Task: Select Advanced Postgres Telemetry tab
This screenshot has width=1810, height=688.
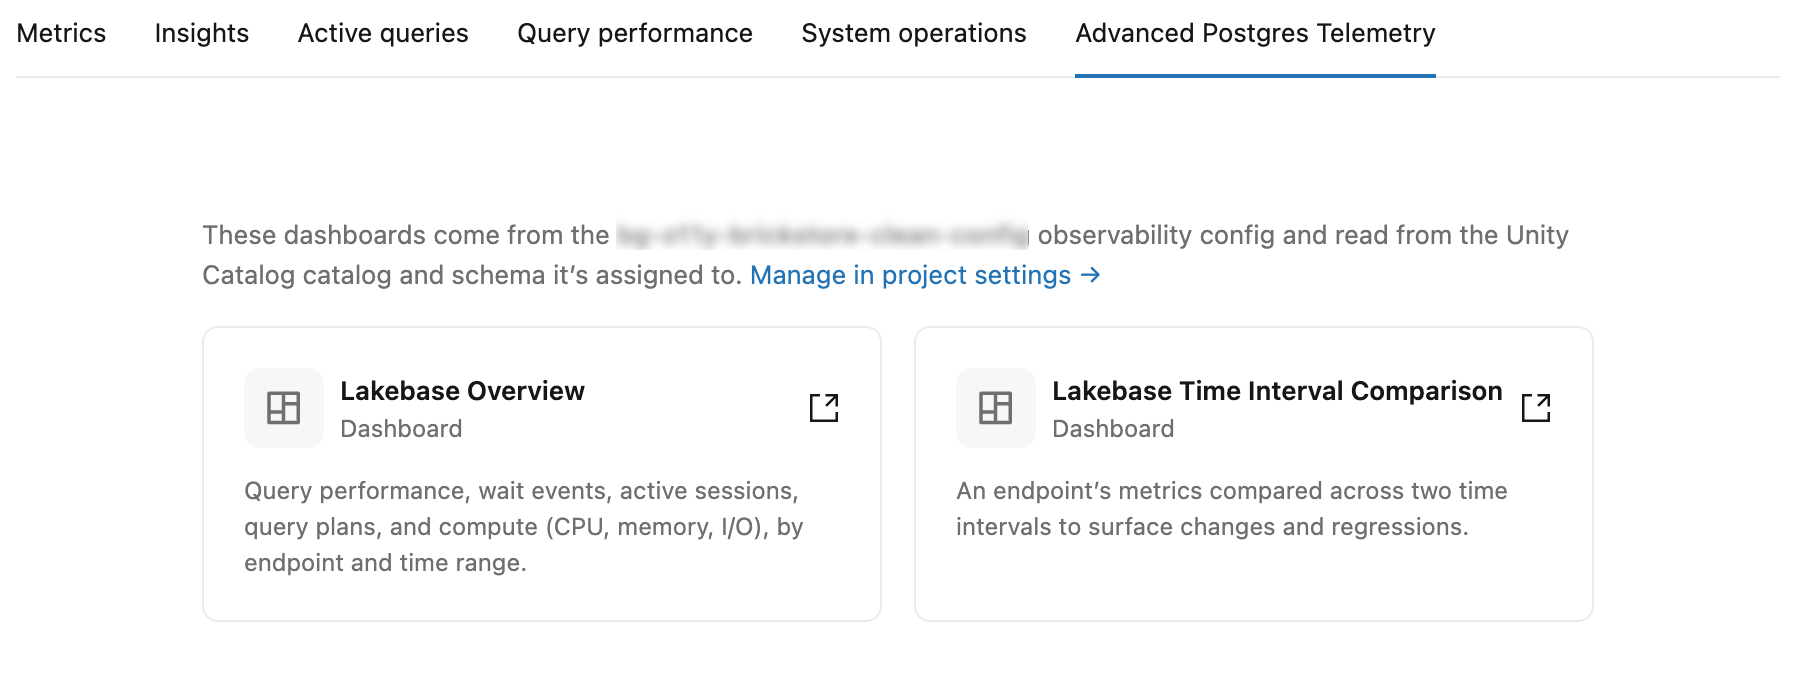Action: tap(1255, 33)
